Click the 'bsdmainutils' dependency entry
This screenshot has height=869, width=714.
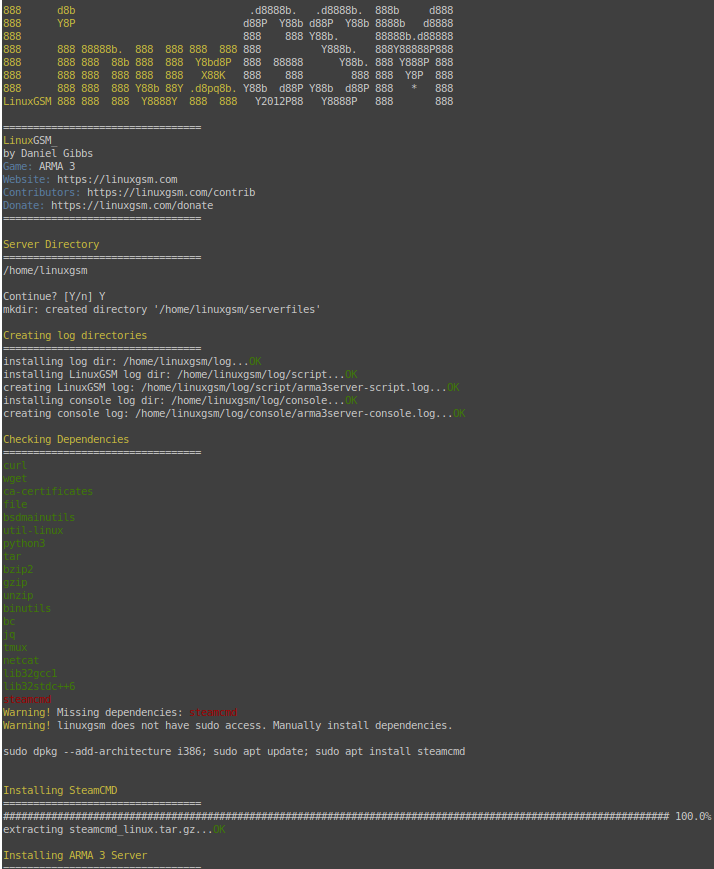click(x=39, y=518)
